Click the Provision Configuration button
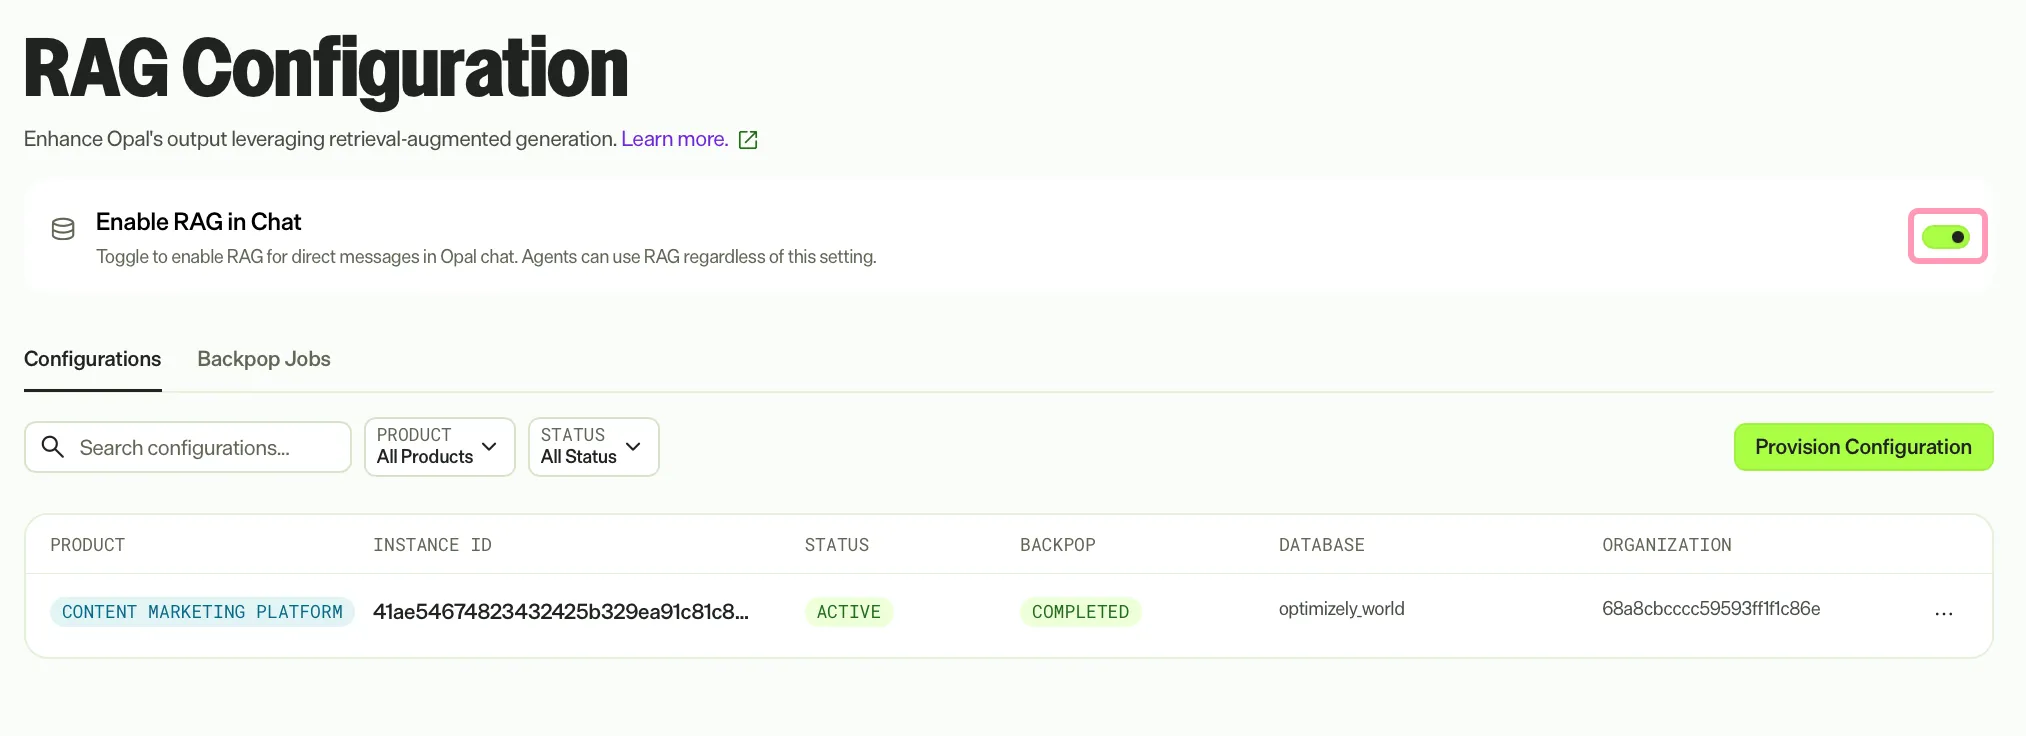 [x=1863, y=447]
